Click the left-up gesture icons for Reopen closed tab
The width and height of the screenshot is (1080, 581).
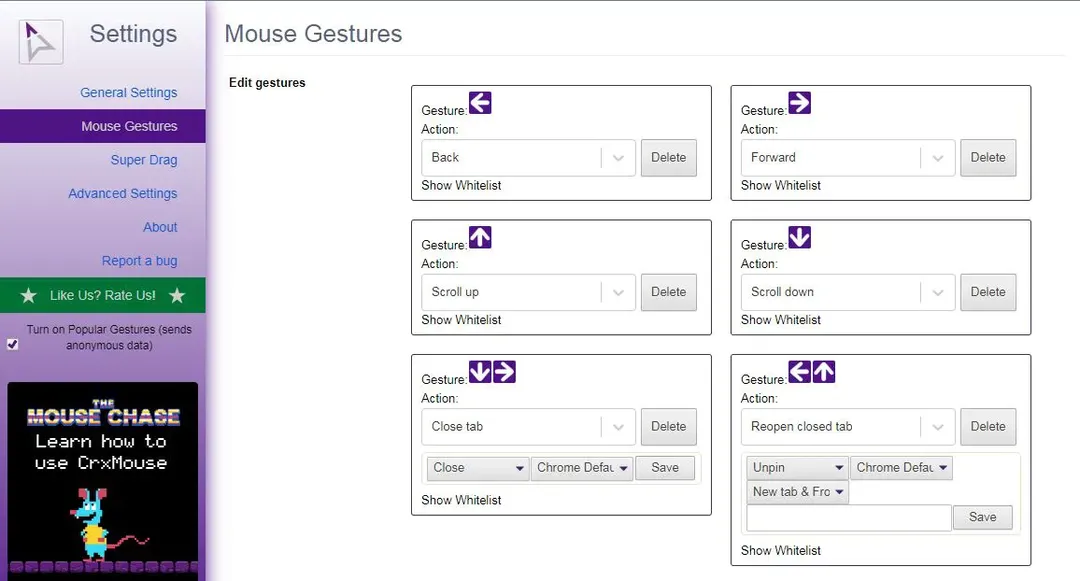[811, 372]
